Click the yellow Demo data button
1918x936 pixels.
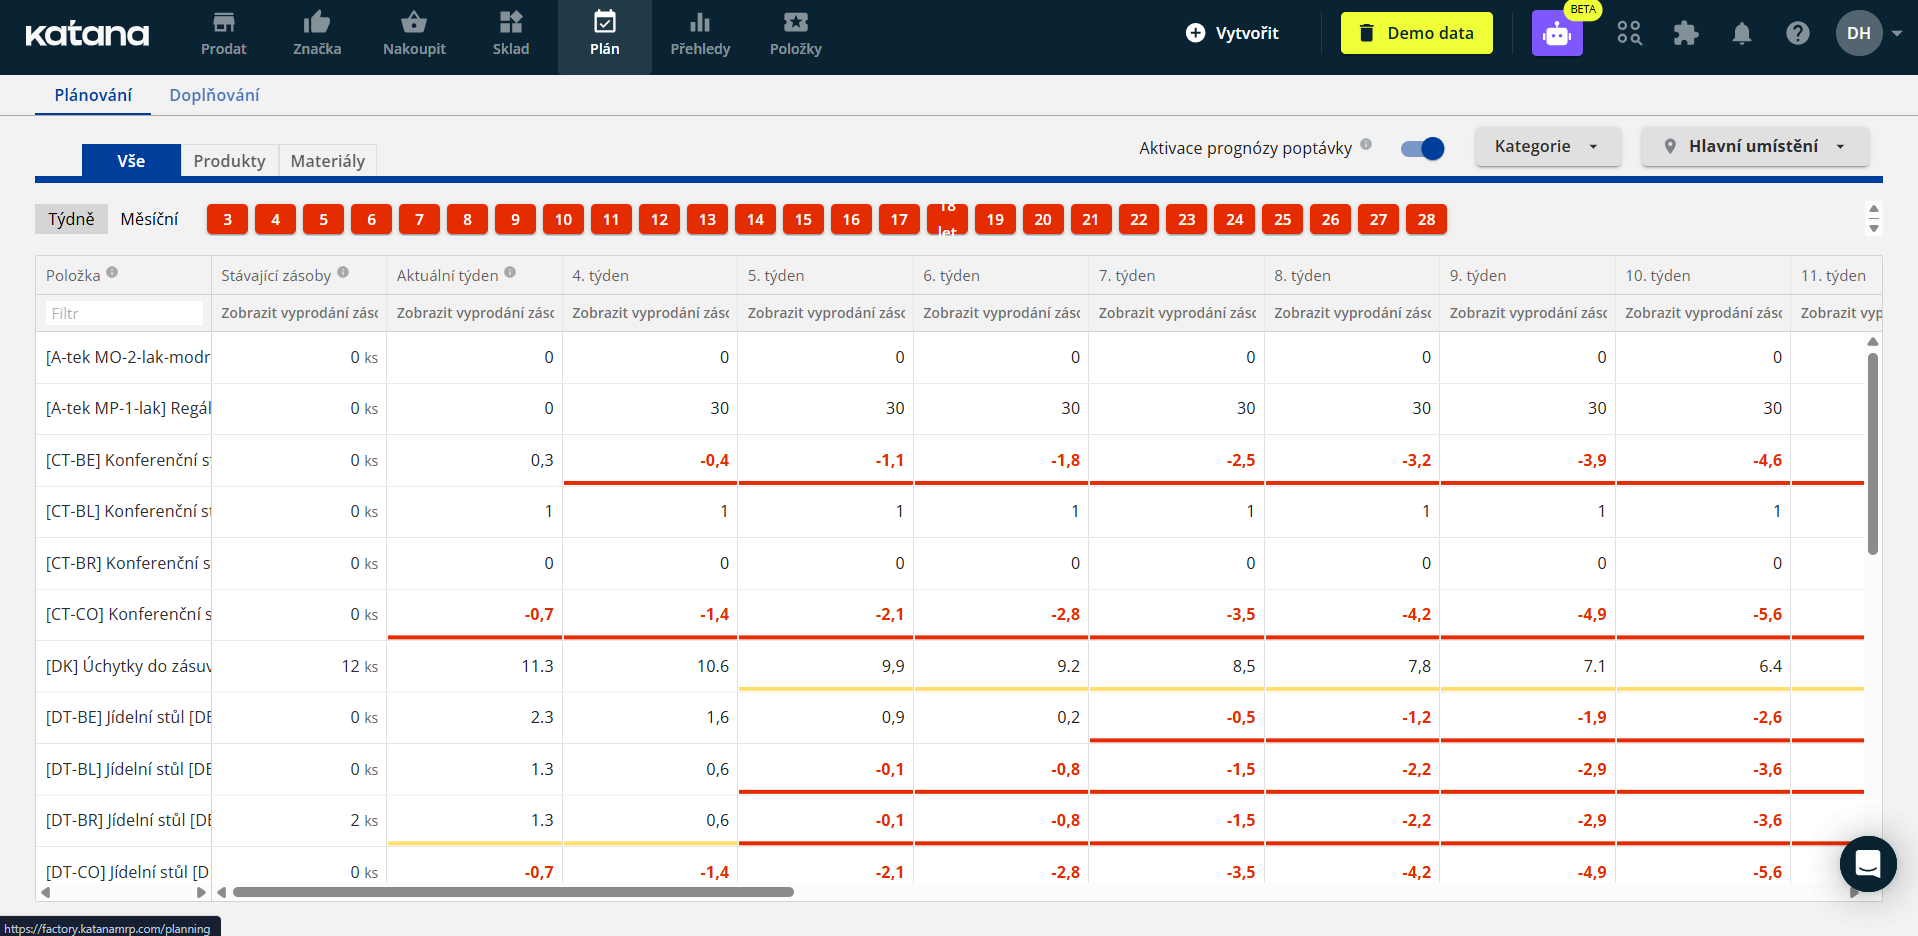click(1416, 33)
